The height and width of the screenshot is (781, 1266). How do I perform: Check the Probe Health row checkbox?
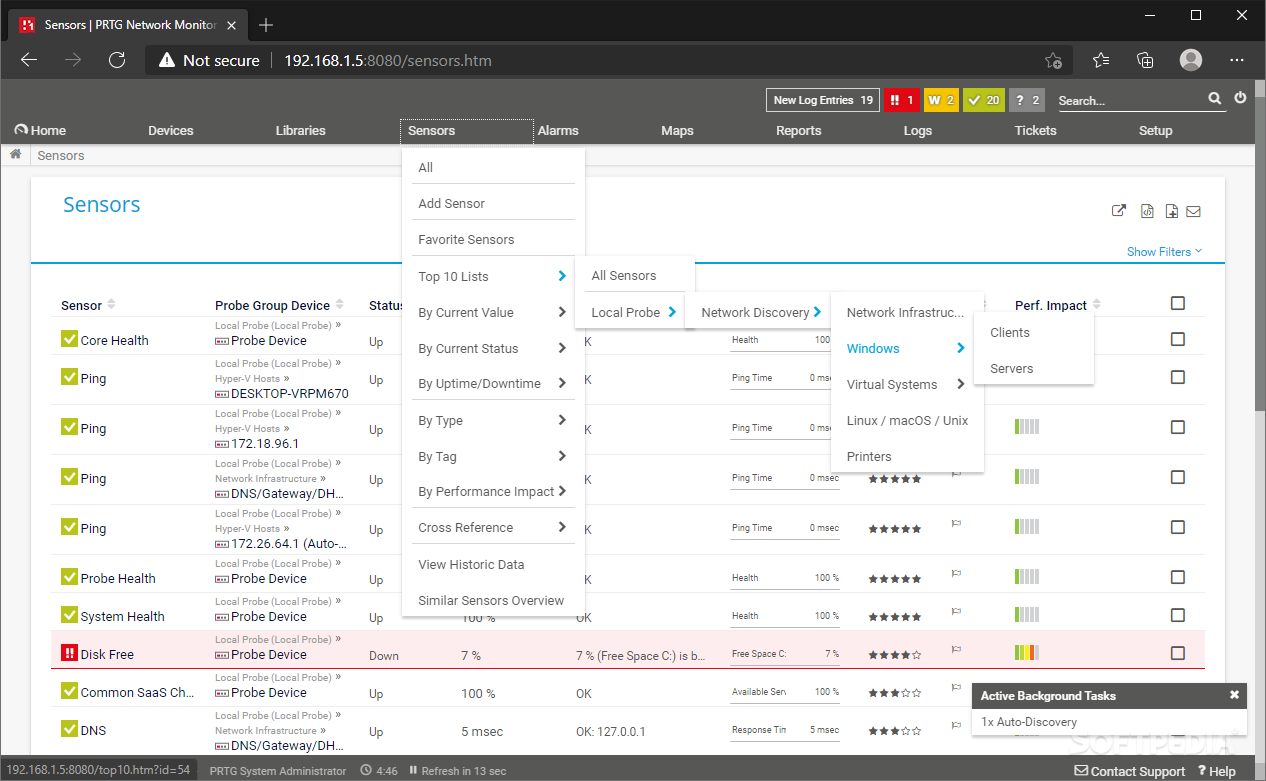pyautogui.click(x=1178, y=577)
